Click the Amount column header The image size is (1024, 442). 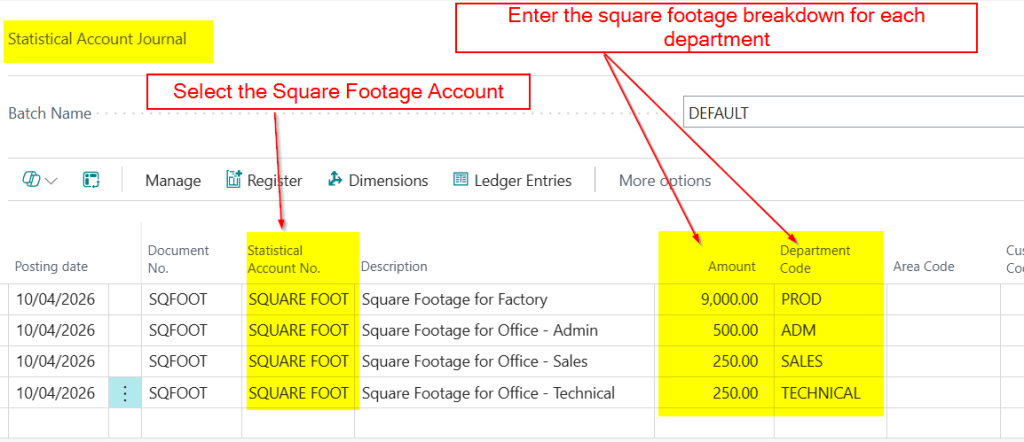732,266
